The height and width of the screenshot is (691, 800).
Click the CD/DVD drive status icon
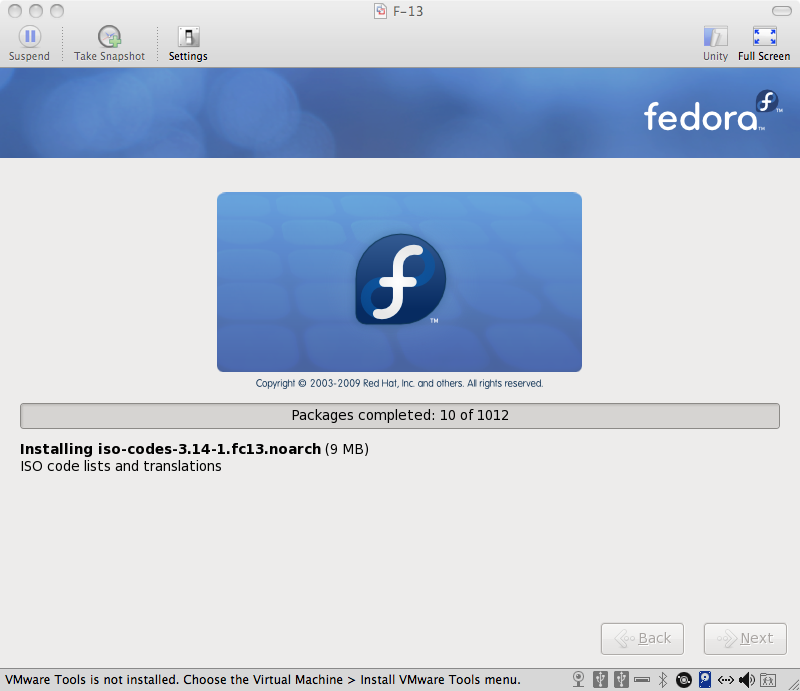(683, 679)
